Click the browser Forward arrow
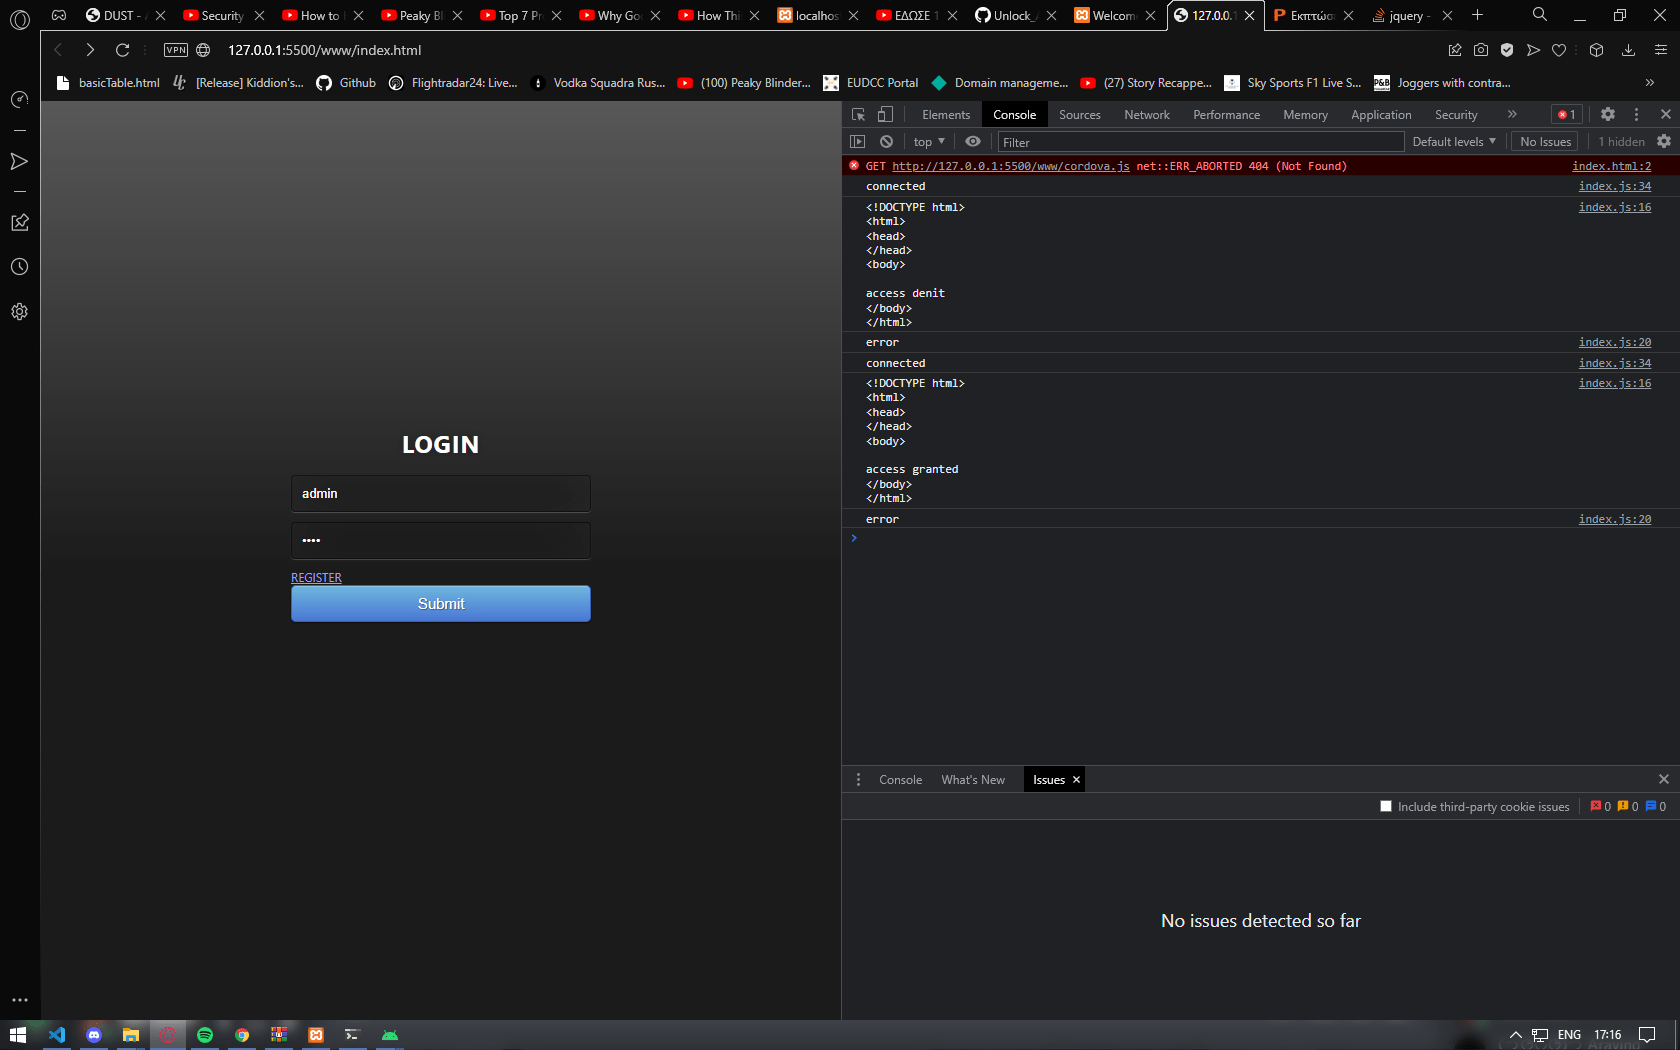 coord(90,50)
